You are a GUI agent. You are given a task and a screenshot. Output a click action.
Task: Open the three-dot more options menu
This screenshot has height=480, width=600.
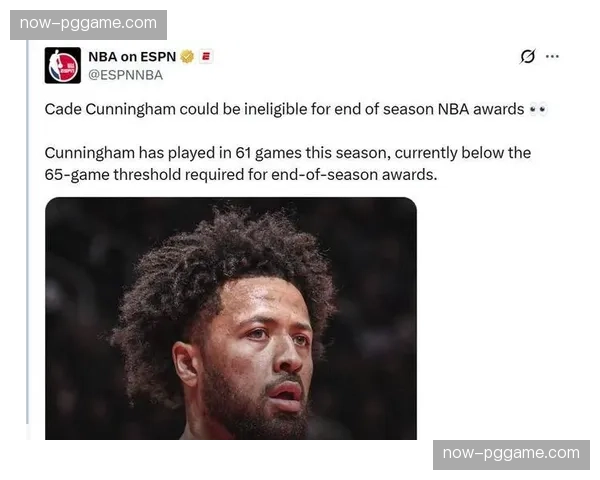[x=552, y=57]
